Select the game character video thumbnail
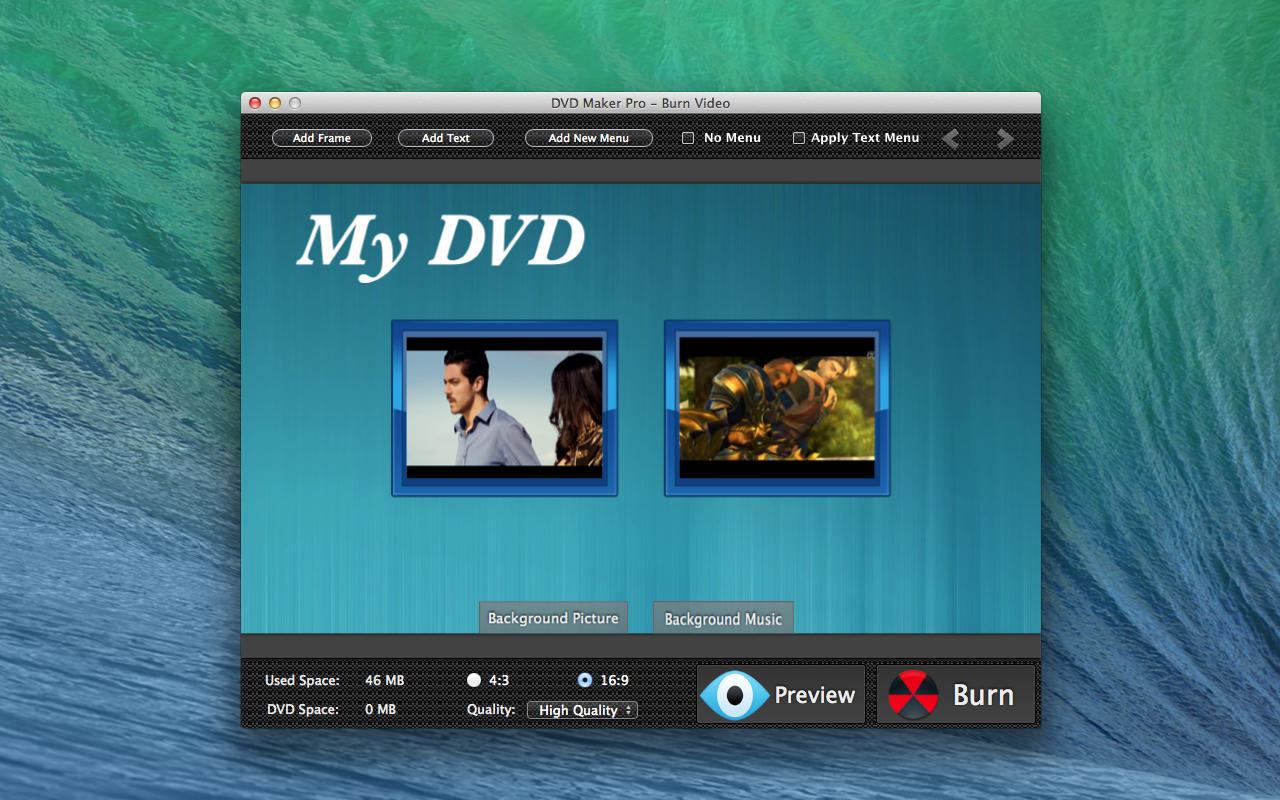This screenshot has width=1280, height=800. [777, 408]
